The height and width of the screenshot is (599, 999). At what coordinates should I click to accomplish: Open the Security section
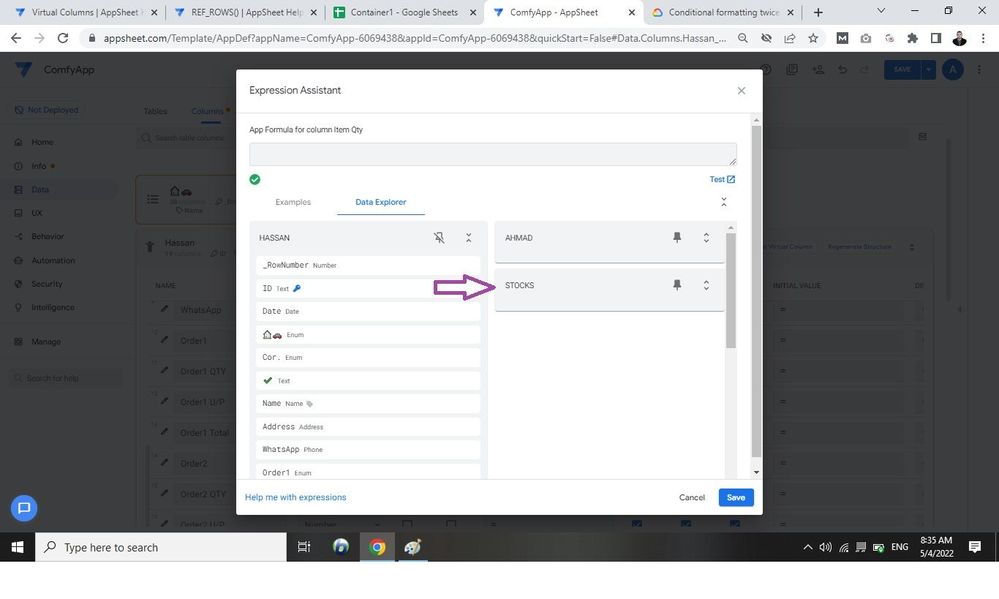coord(47,284)
